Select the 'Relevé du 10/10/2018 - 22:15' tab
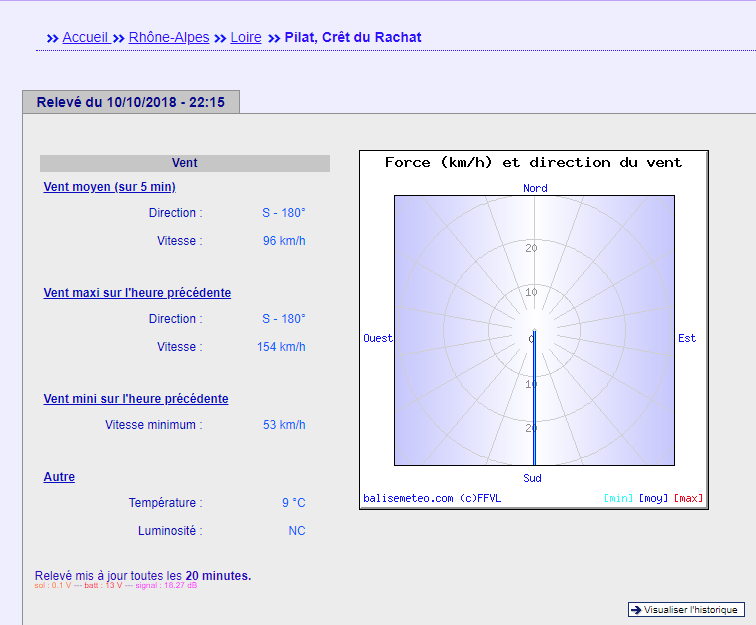The width and height of the screenshot is (756, 625). [x=131, y=102]
